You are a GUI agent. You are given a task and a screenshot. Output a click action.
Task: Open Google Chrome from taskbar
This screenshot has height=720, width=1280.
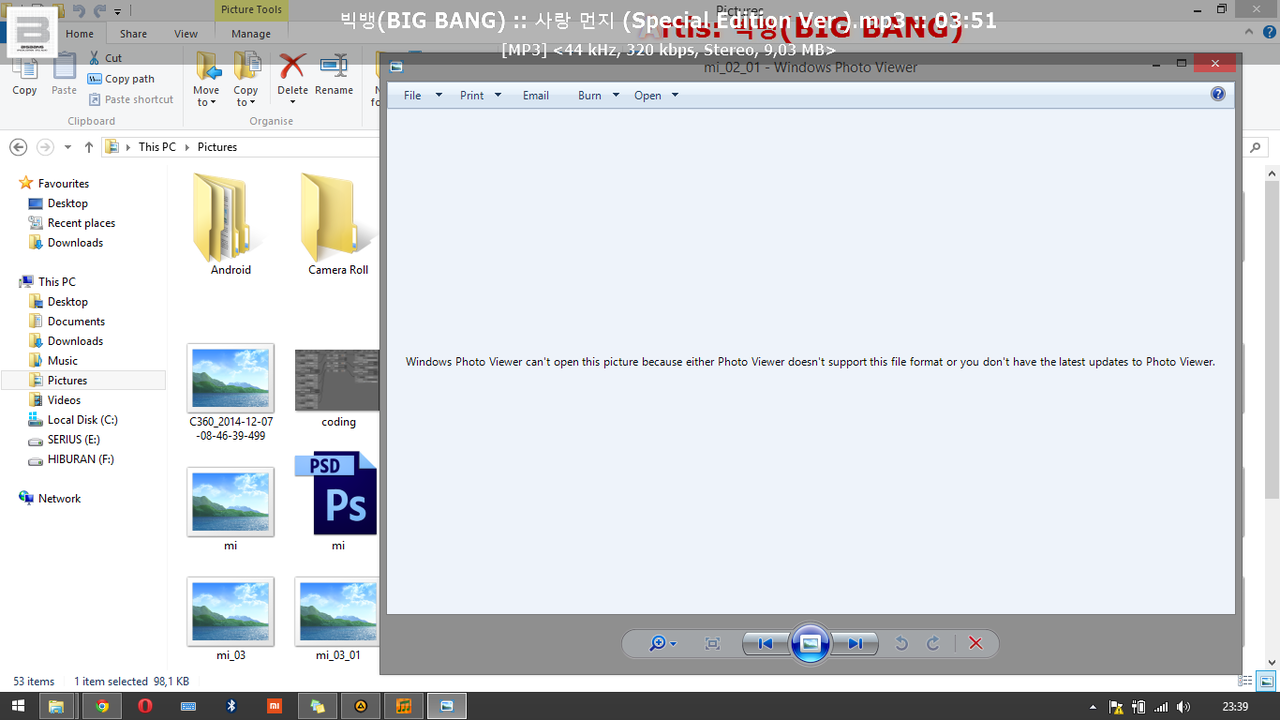pyautogui.click(x=102, y=706)
